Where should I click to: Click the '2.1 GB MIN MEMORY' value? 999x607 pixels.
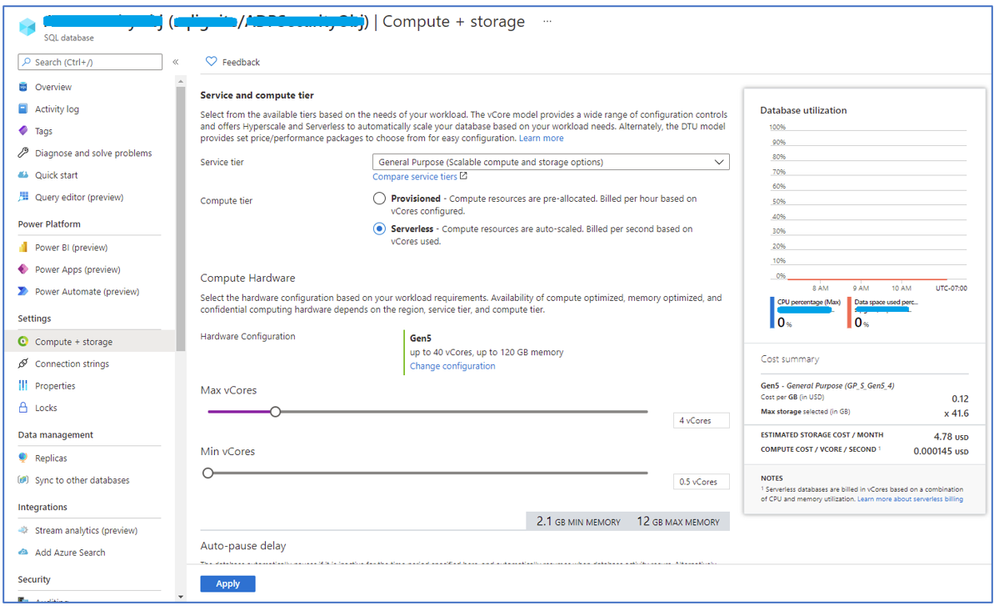578,522
